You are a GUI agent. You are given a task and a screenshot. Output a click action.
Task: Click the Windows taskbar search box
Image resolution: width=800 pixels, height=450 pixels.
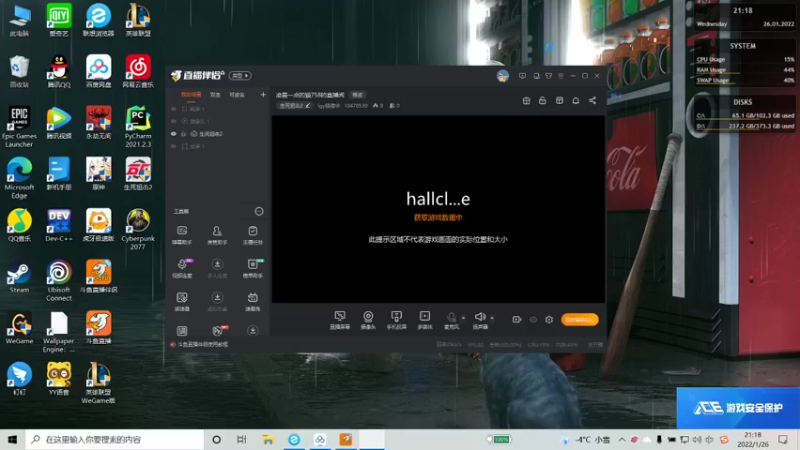(x=114, y=439)
